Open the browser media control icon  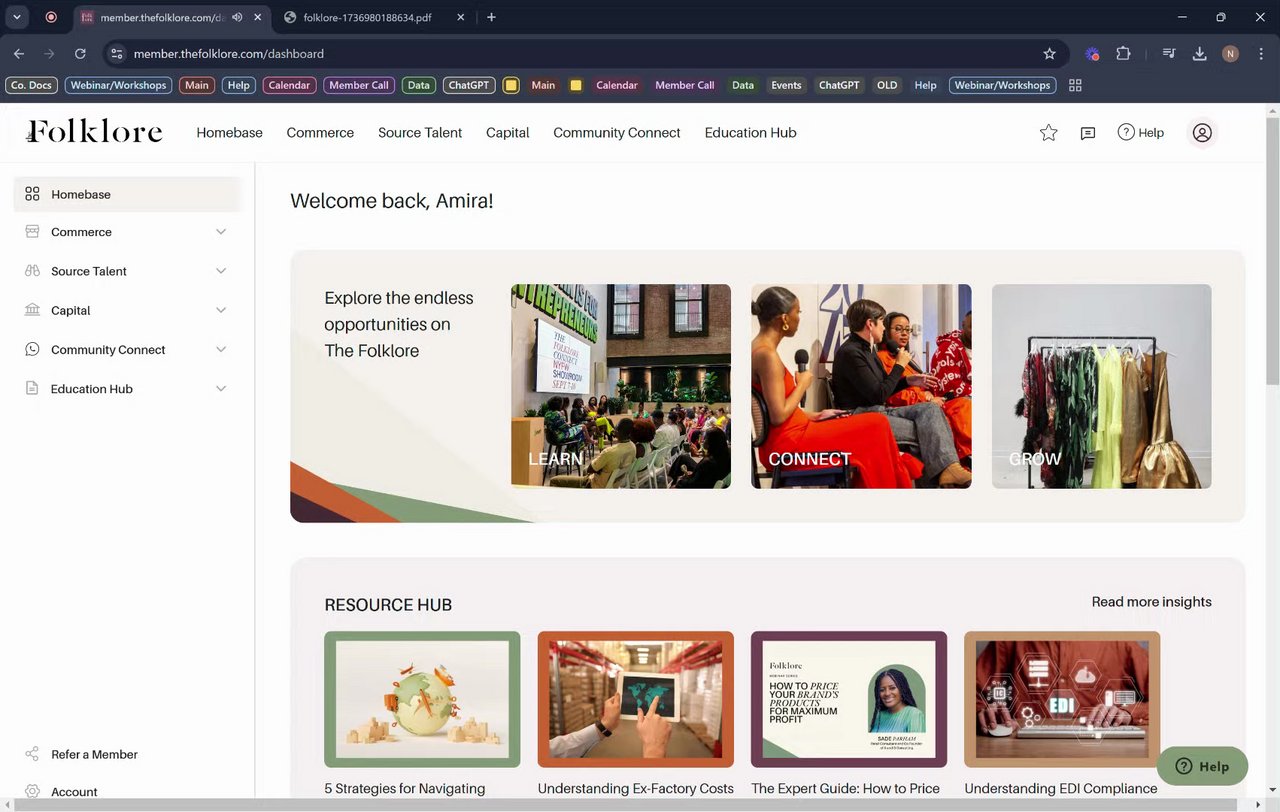[1168, 54]
